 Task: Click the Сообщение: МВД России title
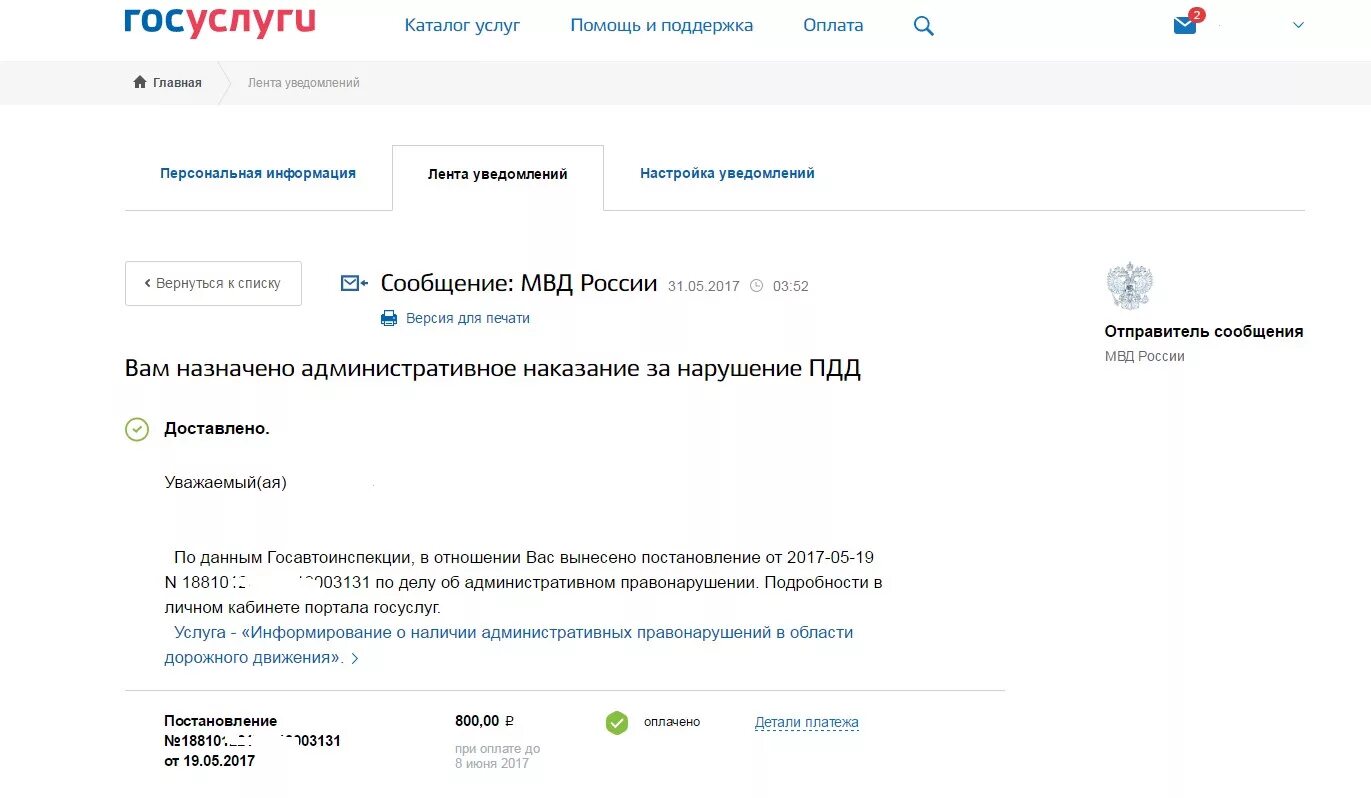tap(519, 283)
